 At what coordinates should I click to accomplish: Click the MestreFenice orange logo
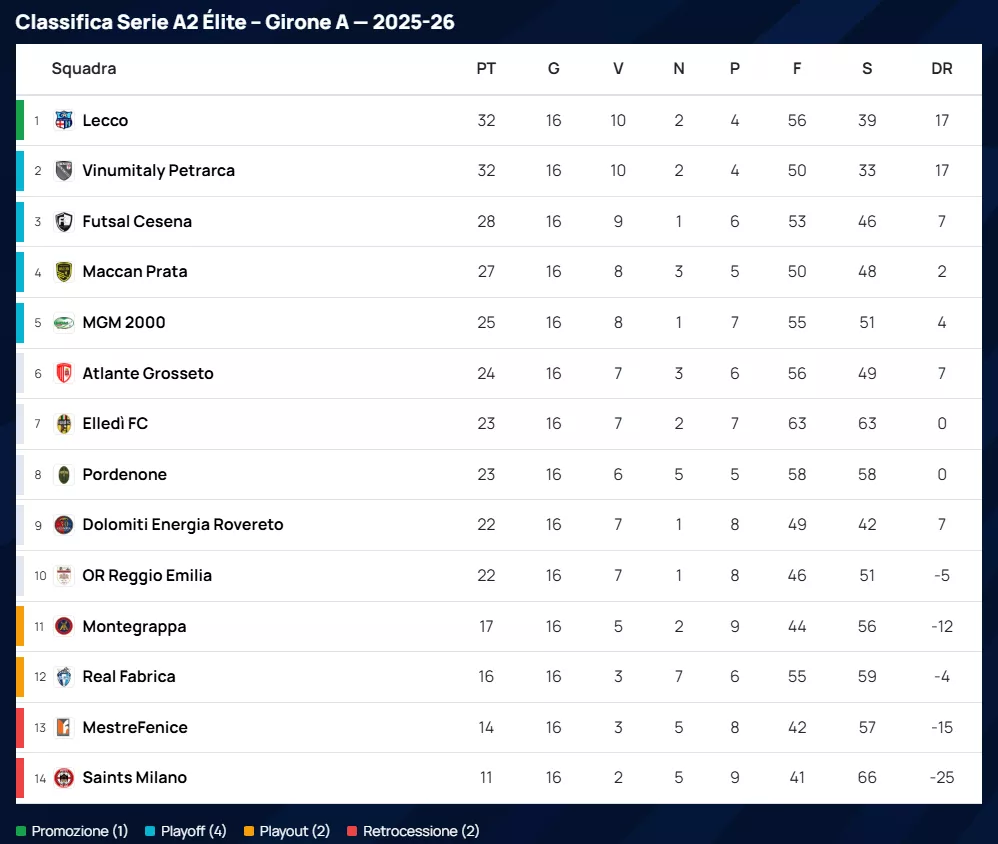click(64, 727)
